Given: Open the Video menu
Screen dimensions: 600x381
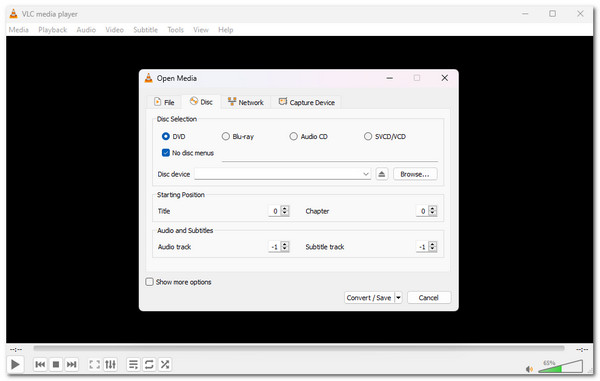Looking at the screenshot, I should click(114, 29).
